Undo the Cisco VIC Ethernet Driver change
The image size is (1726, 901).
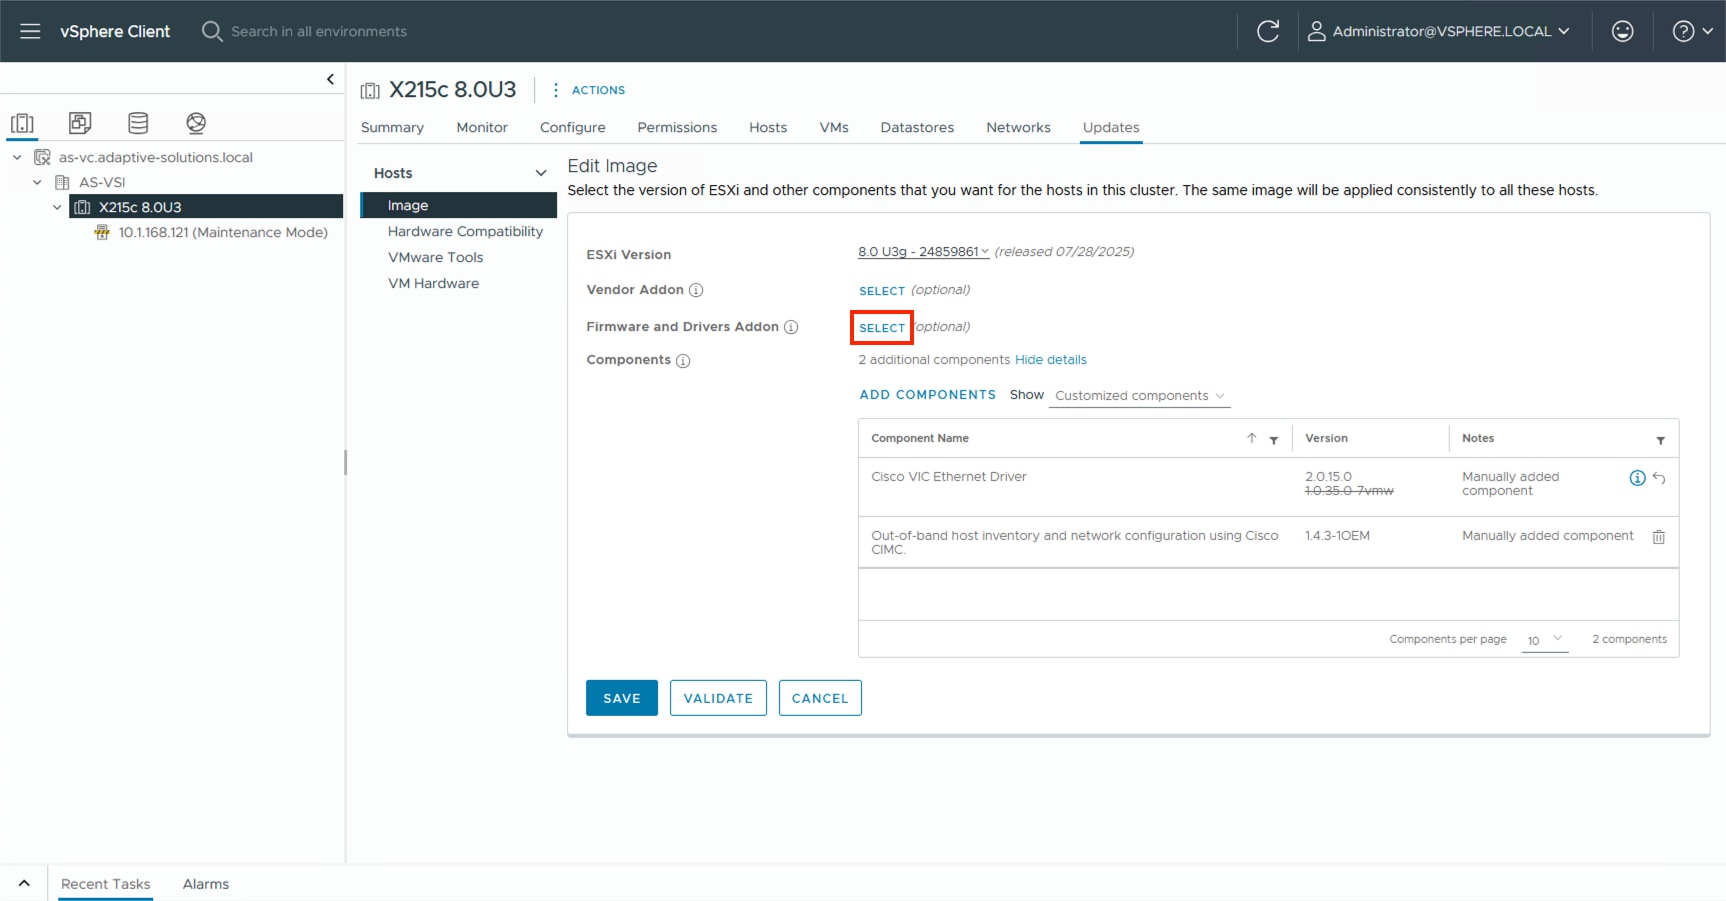[1657, 478]
